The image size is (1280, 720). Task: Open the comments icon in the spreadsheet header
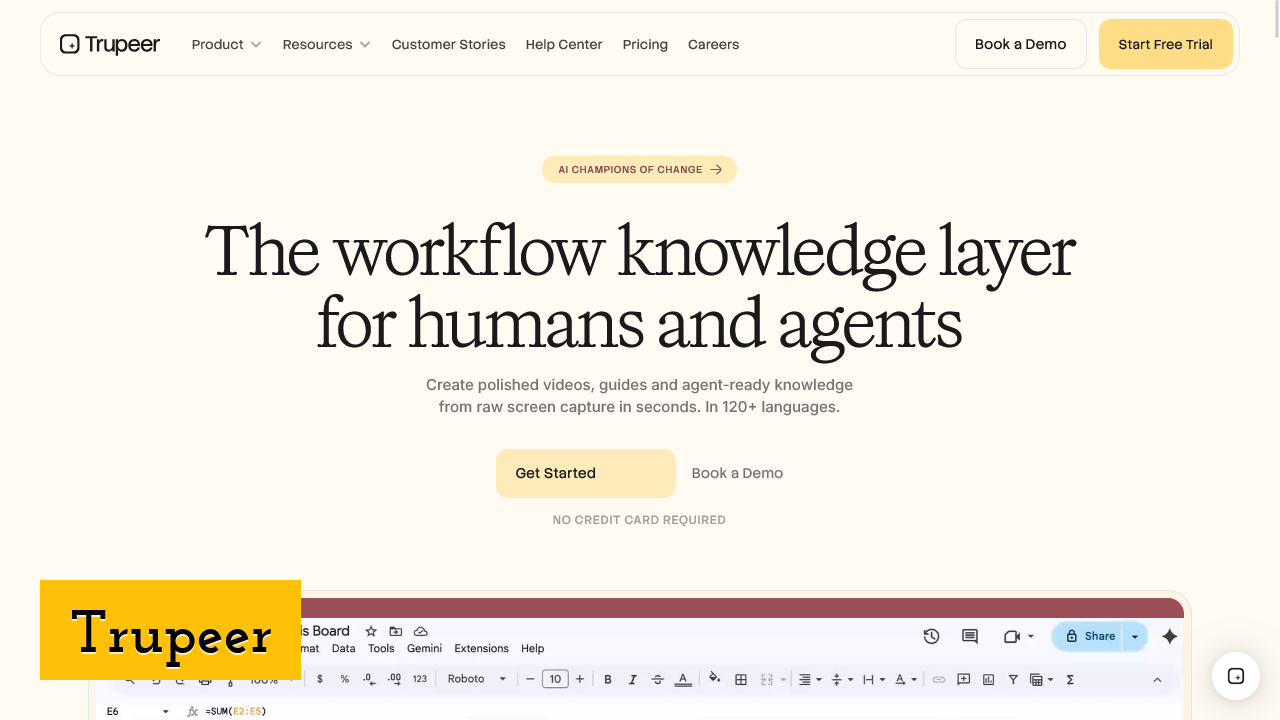(x=969, y=636)
